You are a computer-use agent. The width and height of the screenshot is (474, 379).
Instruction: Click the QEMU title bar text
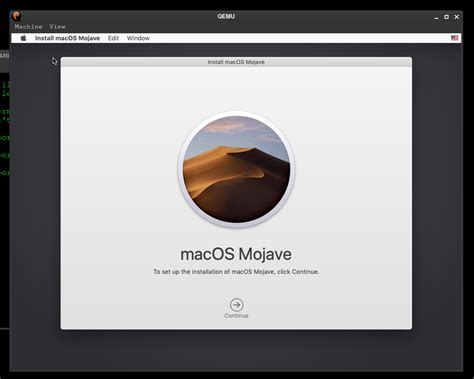(x=226, y=16)
